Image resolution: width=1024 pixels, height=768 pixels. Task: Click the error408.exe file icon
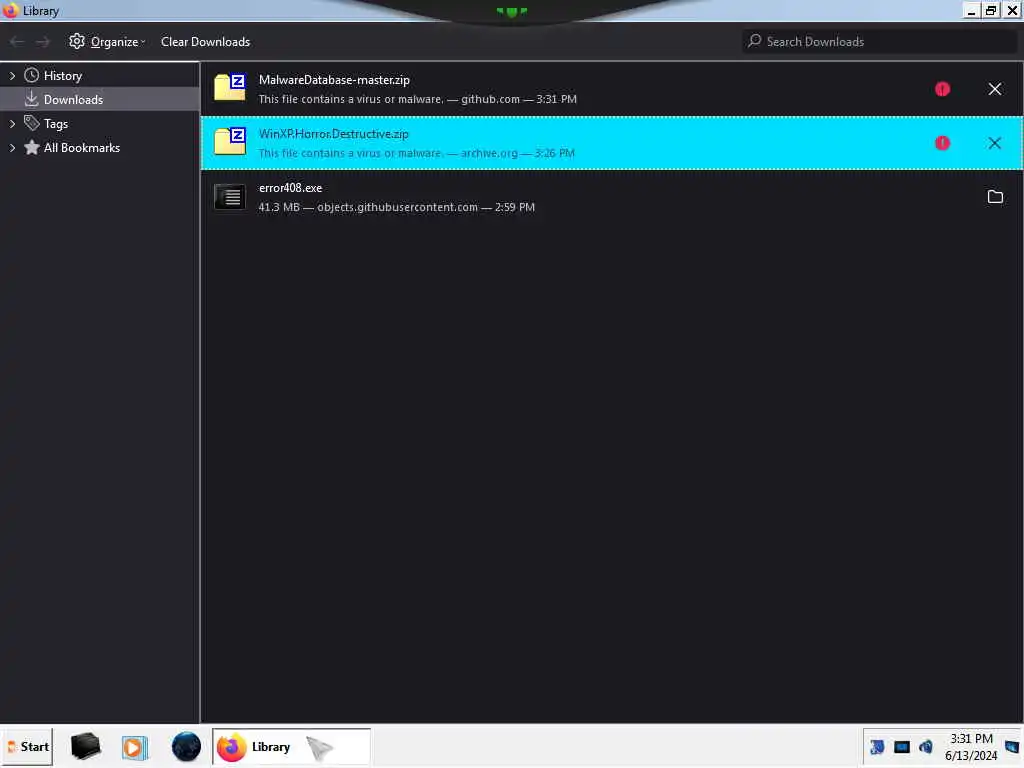click(230, 197)
